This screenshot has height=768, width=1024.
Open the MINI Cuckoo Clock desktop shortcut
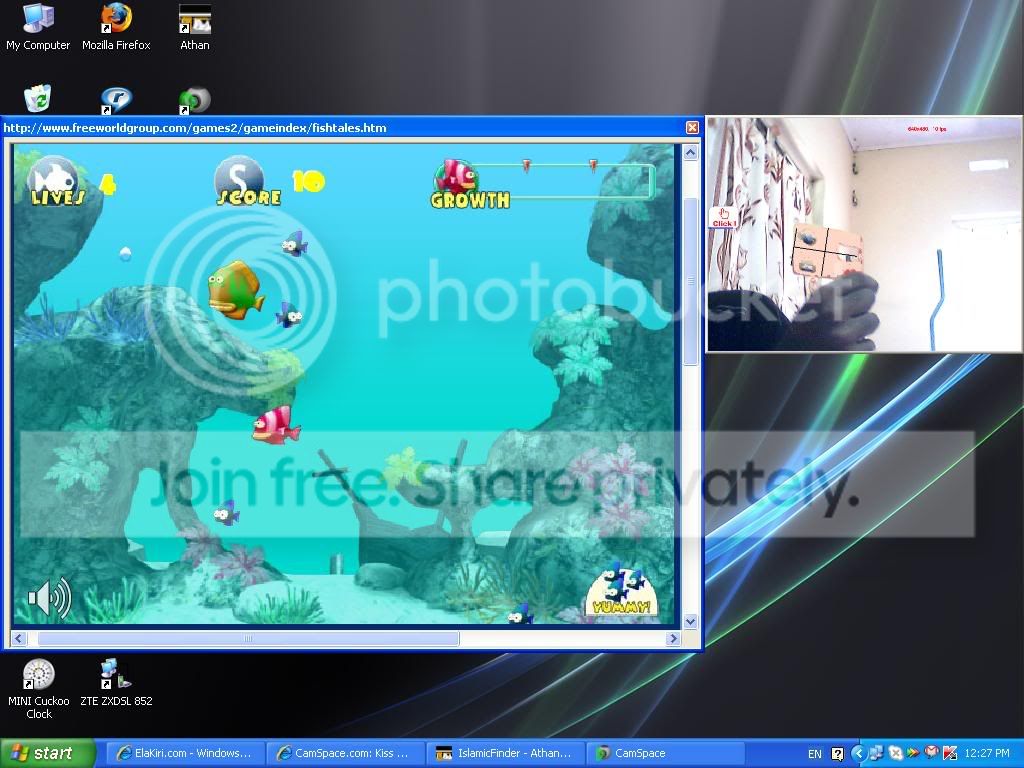(x=39, y=689)
